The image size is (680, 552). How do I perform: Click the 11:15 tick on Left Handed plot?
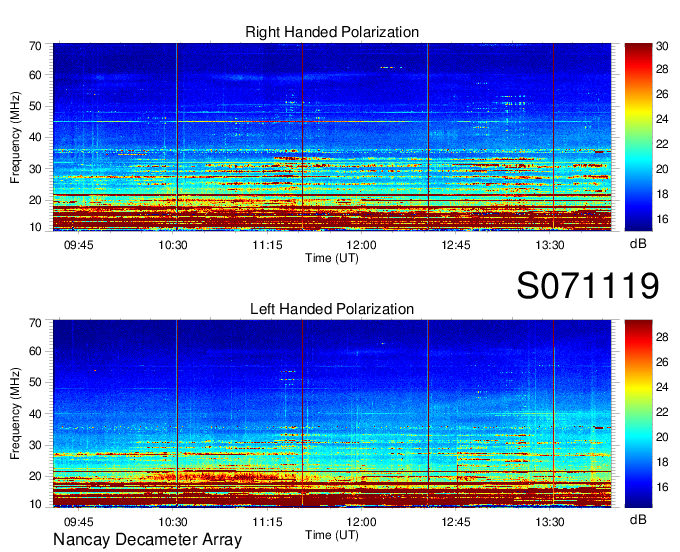(x=267, y=522)
